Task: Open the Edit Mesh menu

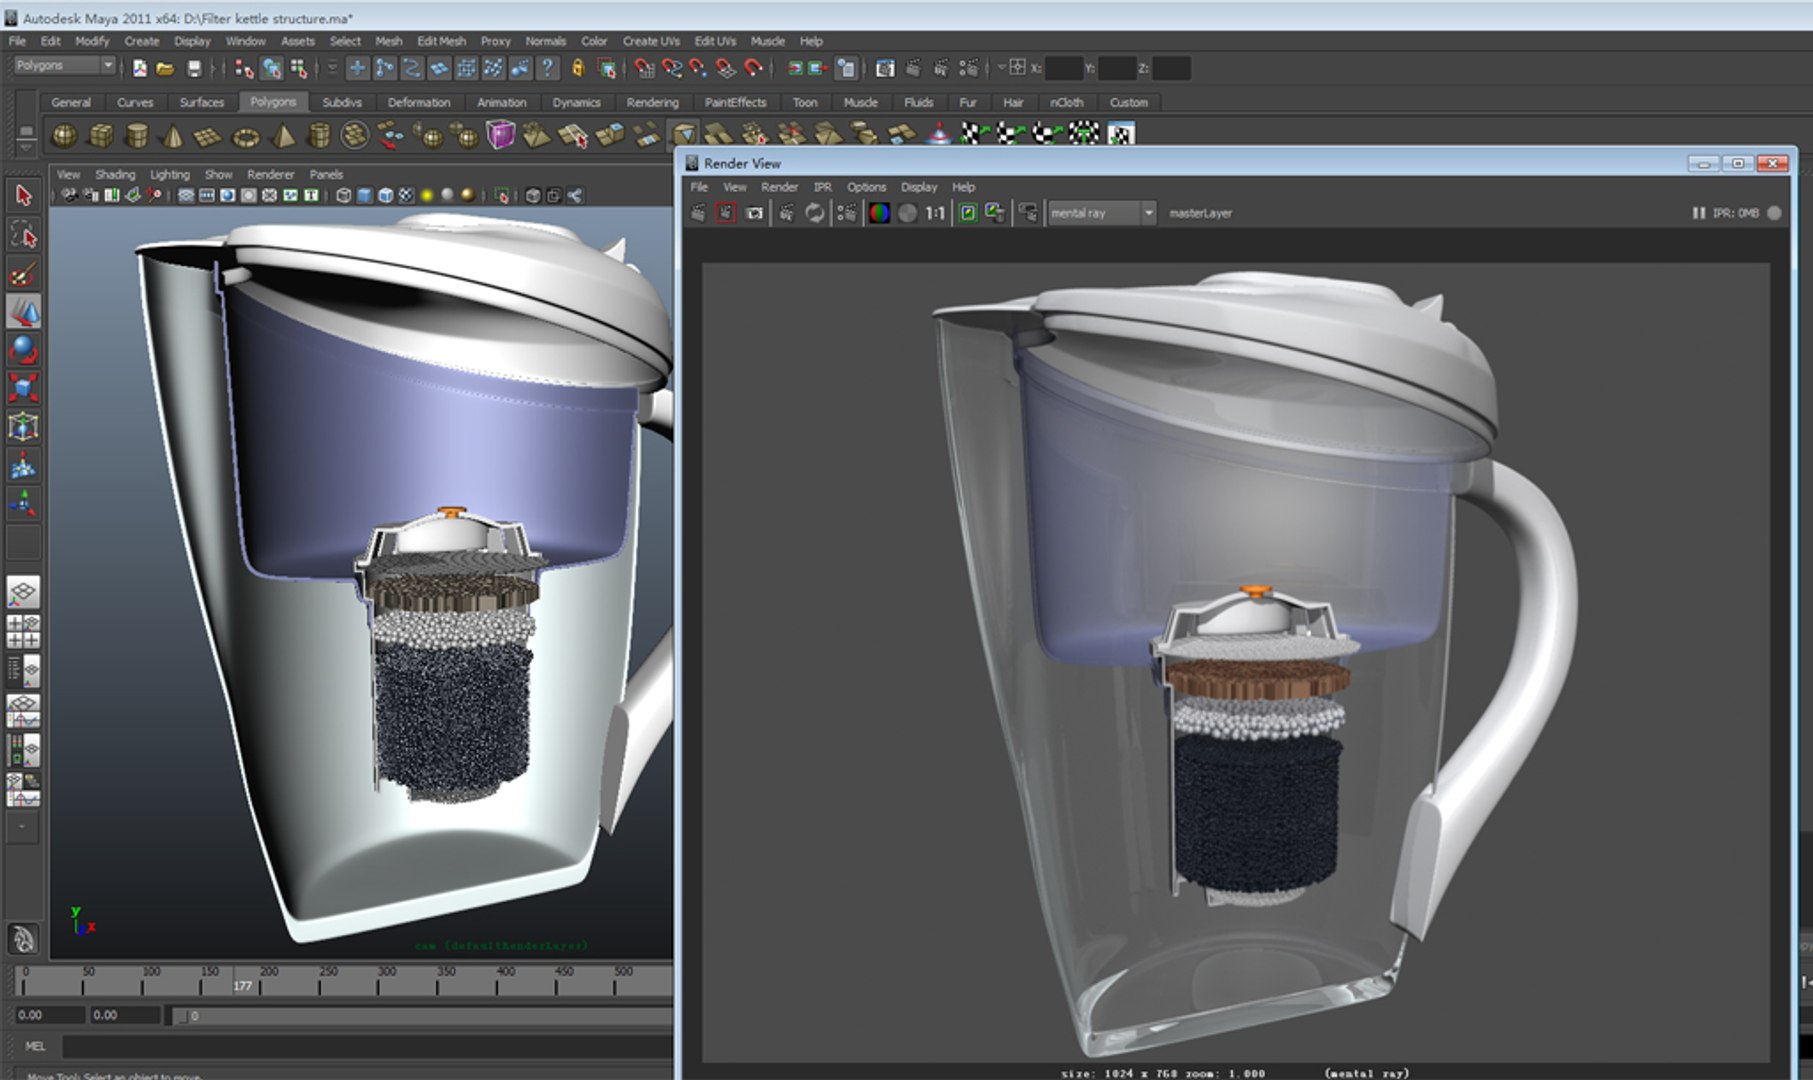Action: click(x=441, y=41)
